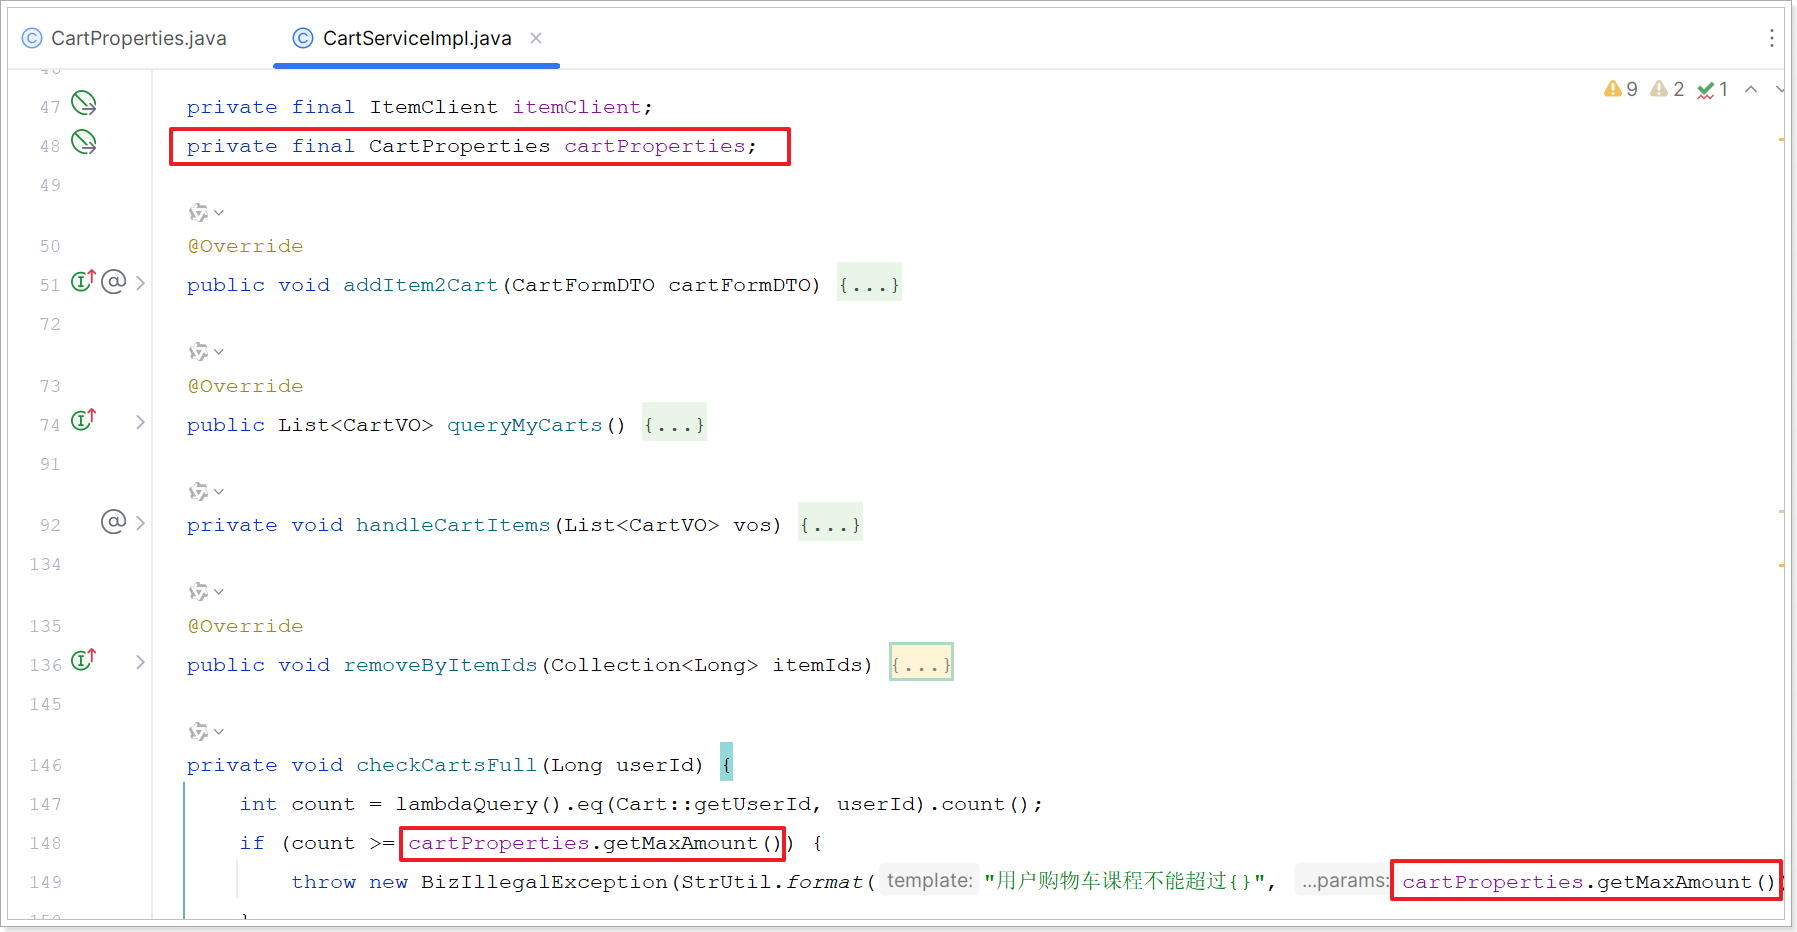Click the @Override annotation on line 73
1797x932 pixels.
[x=245, y=386]
